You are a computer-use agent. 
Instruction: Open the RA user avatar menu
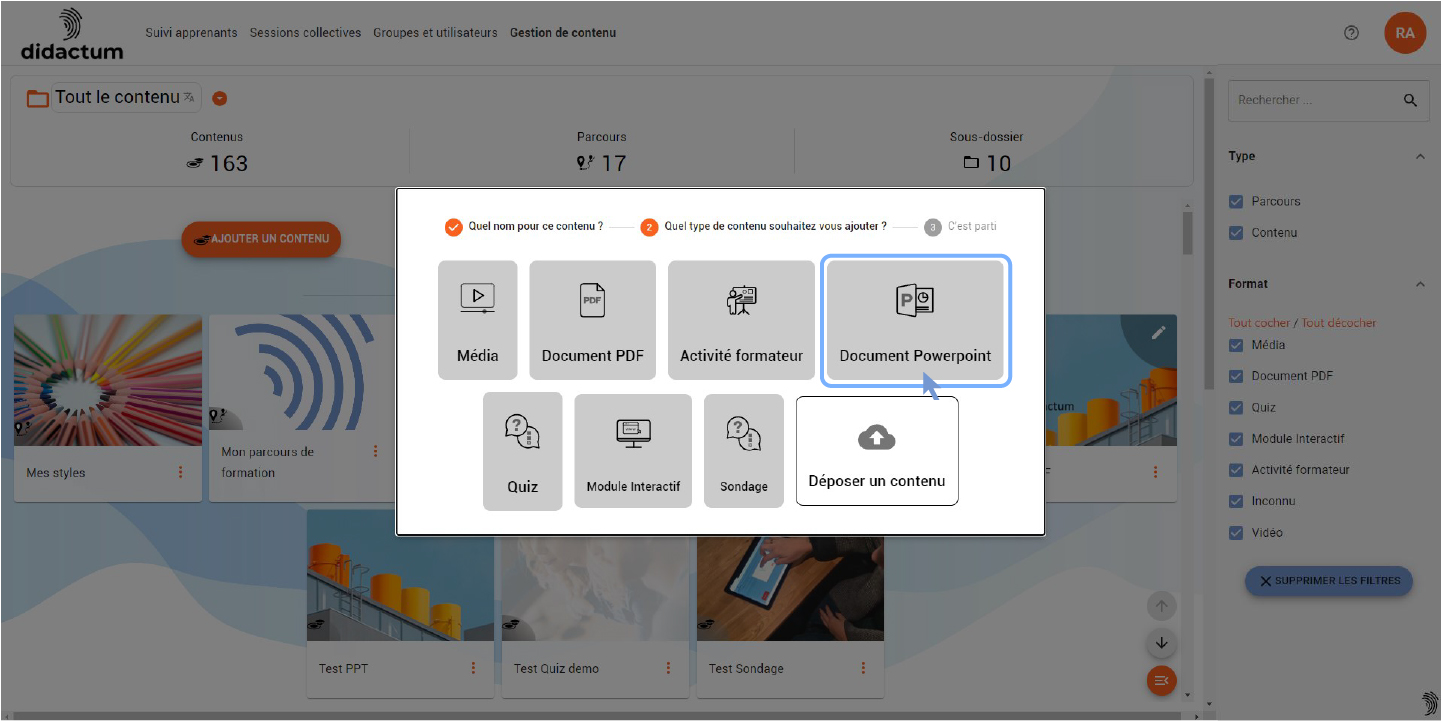pyautogui.click(x=1405, y=33)
